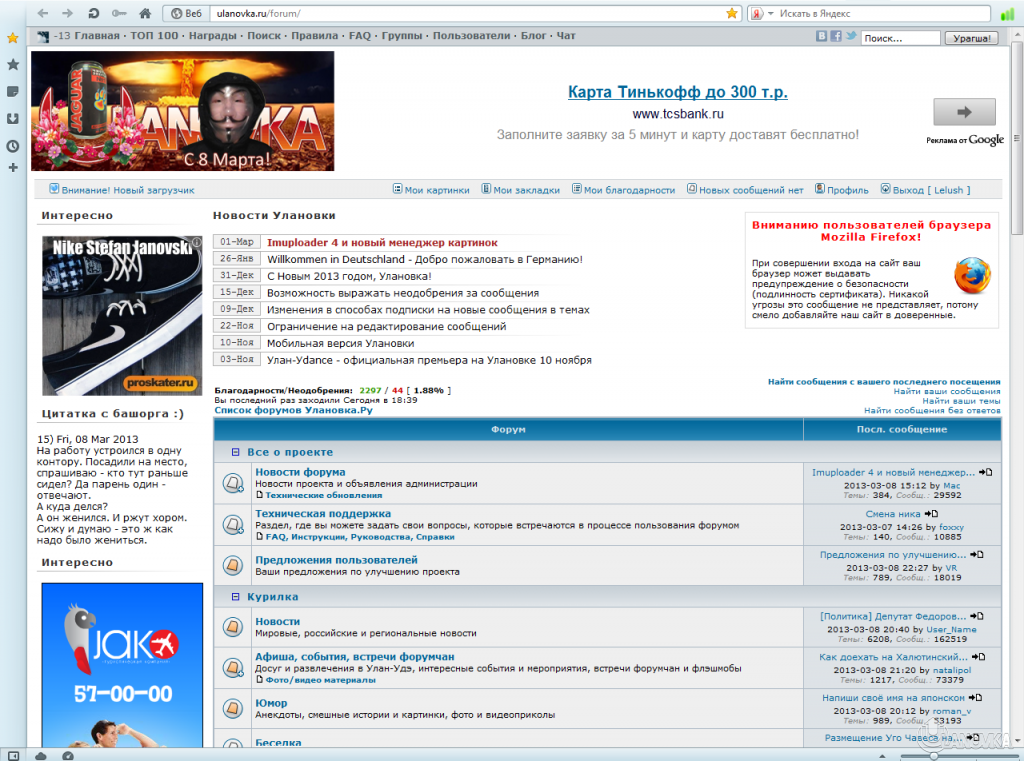Collapse the Курилка forum category
Viewport: 1024px width, 761px height.
[236, 597]
